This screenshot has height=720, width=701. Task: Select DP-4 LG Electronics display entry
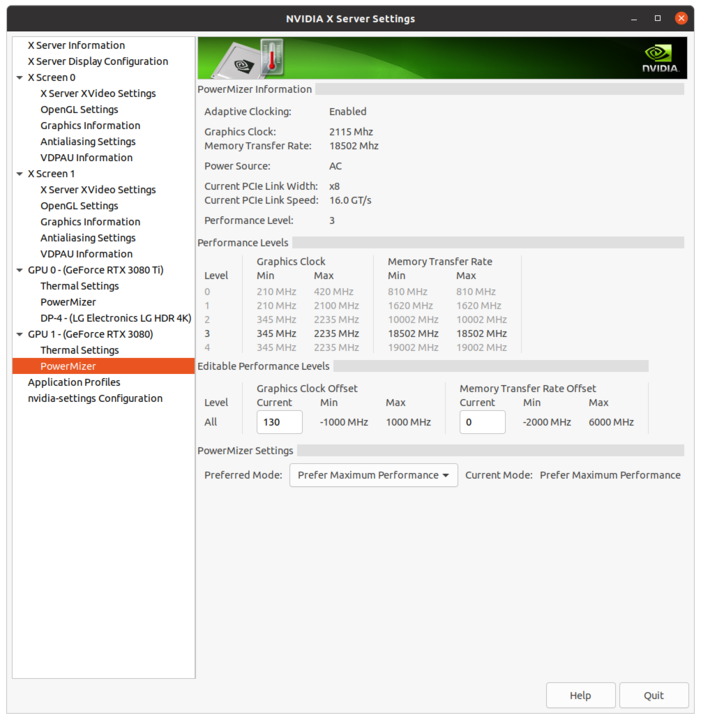click(x=115, y=318)
